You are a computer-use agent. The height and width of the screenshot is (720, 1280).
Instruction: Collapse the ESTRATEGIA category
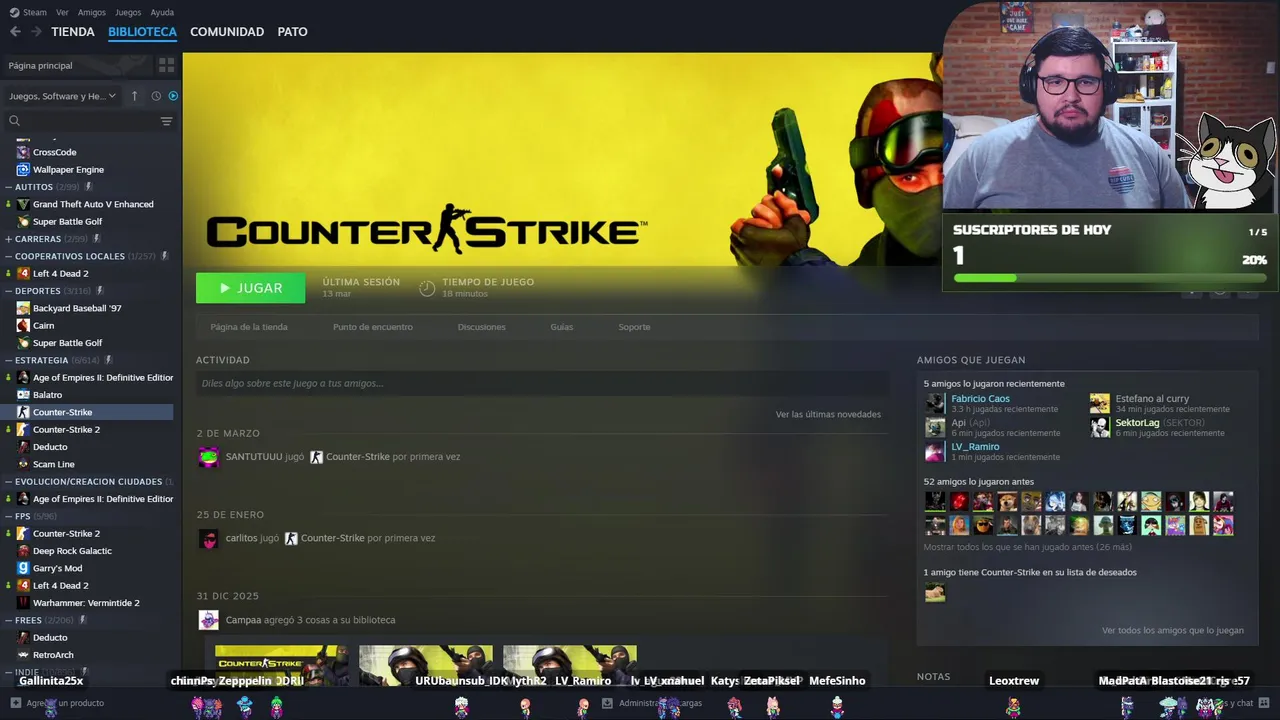(x=7, y=360)
